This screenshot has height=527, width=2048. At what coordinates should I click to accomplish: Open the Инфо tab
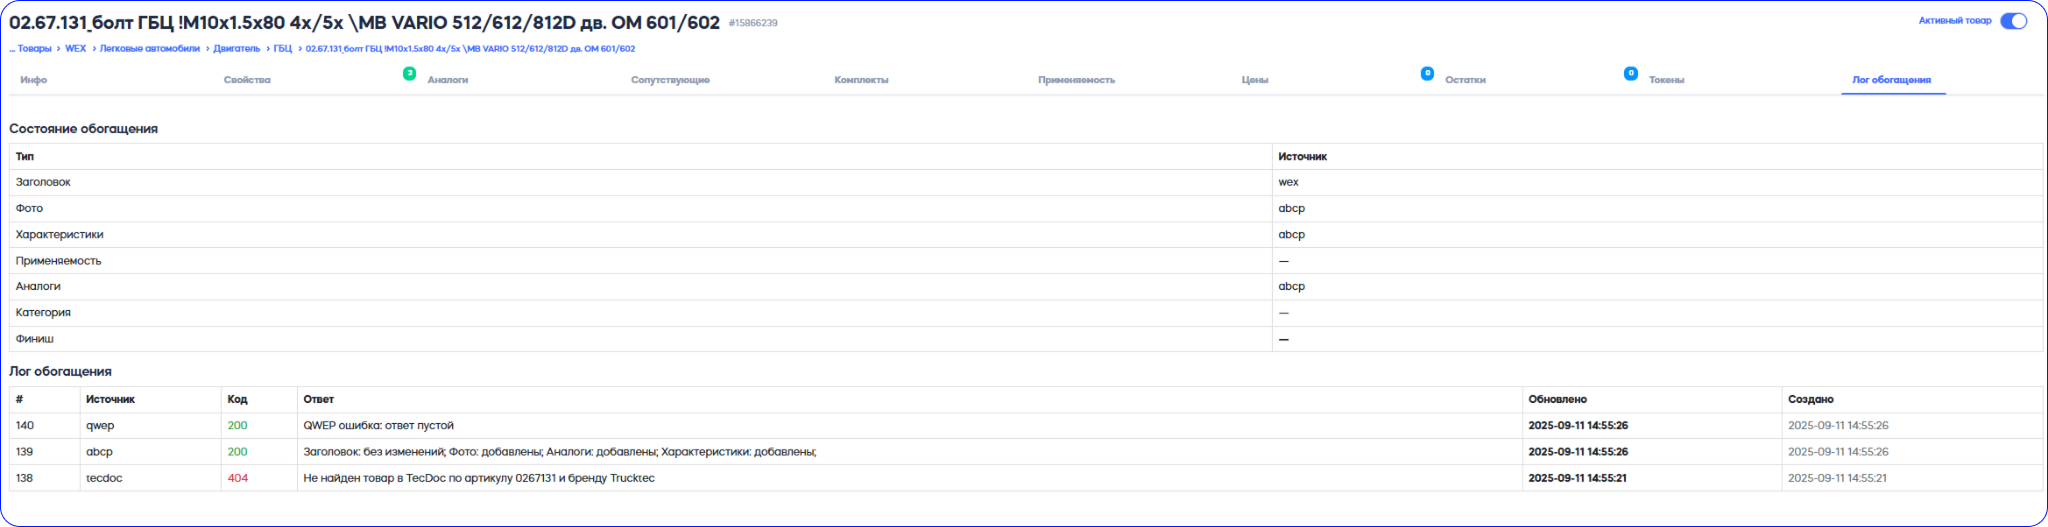pyautogui.click(x=34, y=80)
